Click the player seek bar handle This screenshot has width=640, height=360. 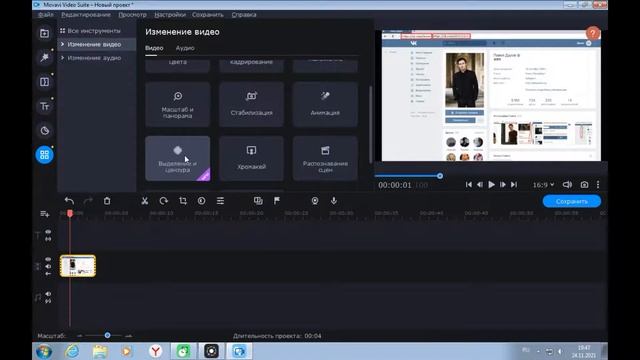[440, 176]
